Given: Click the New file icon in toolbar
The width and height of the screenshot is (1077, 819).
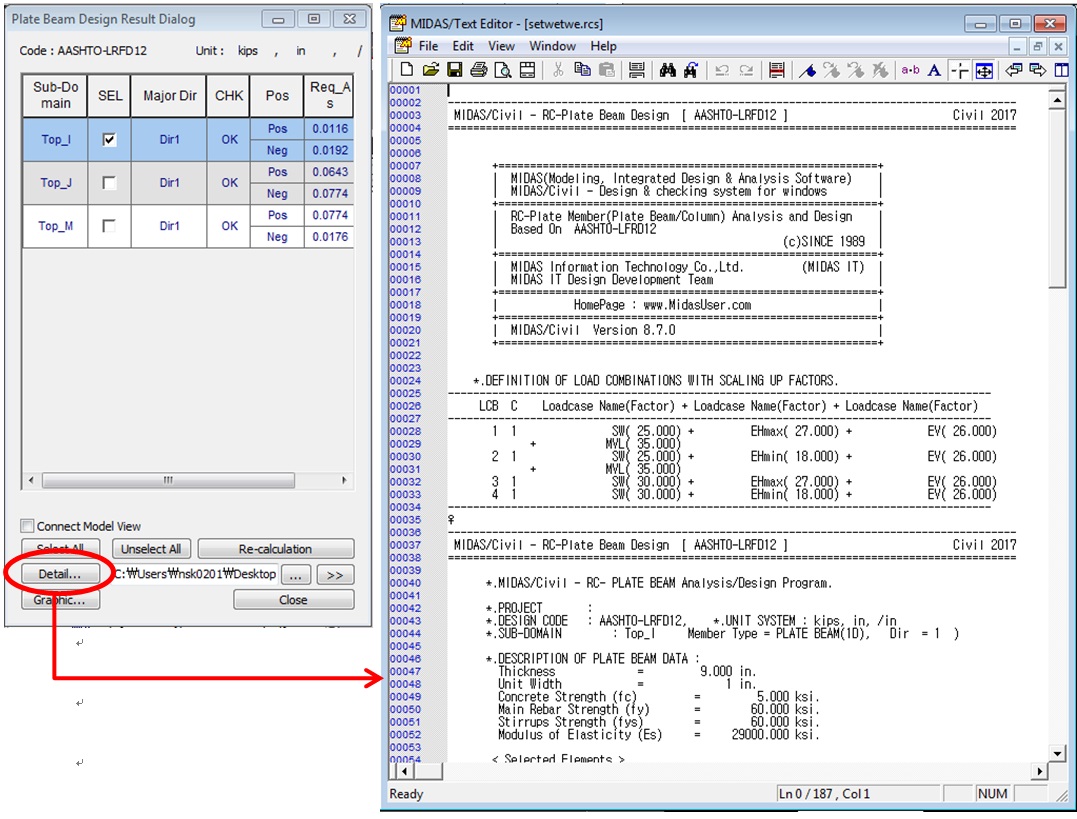Looking at the screenshot, I should pos(407,70).
